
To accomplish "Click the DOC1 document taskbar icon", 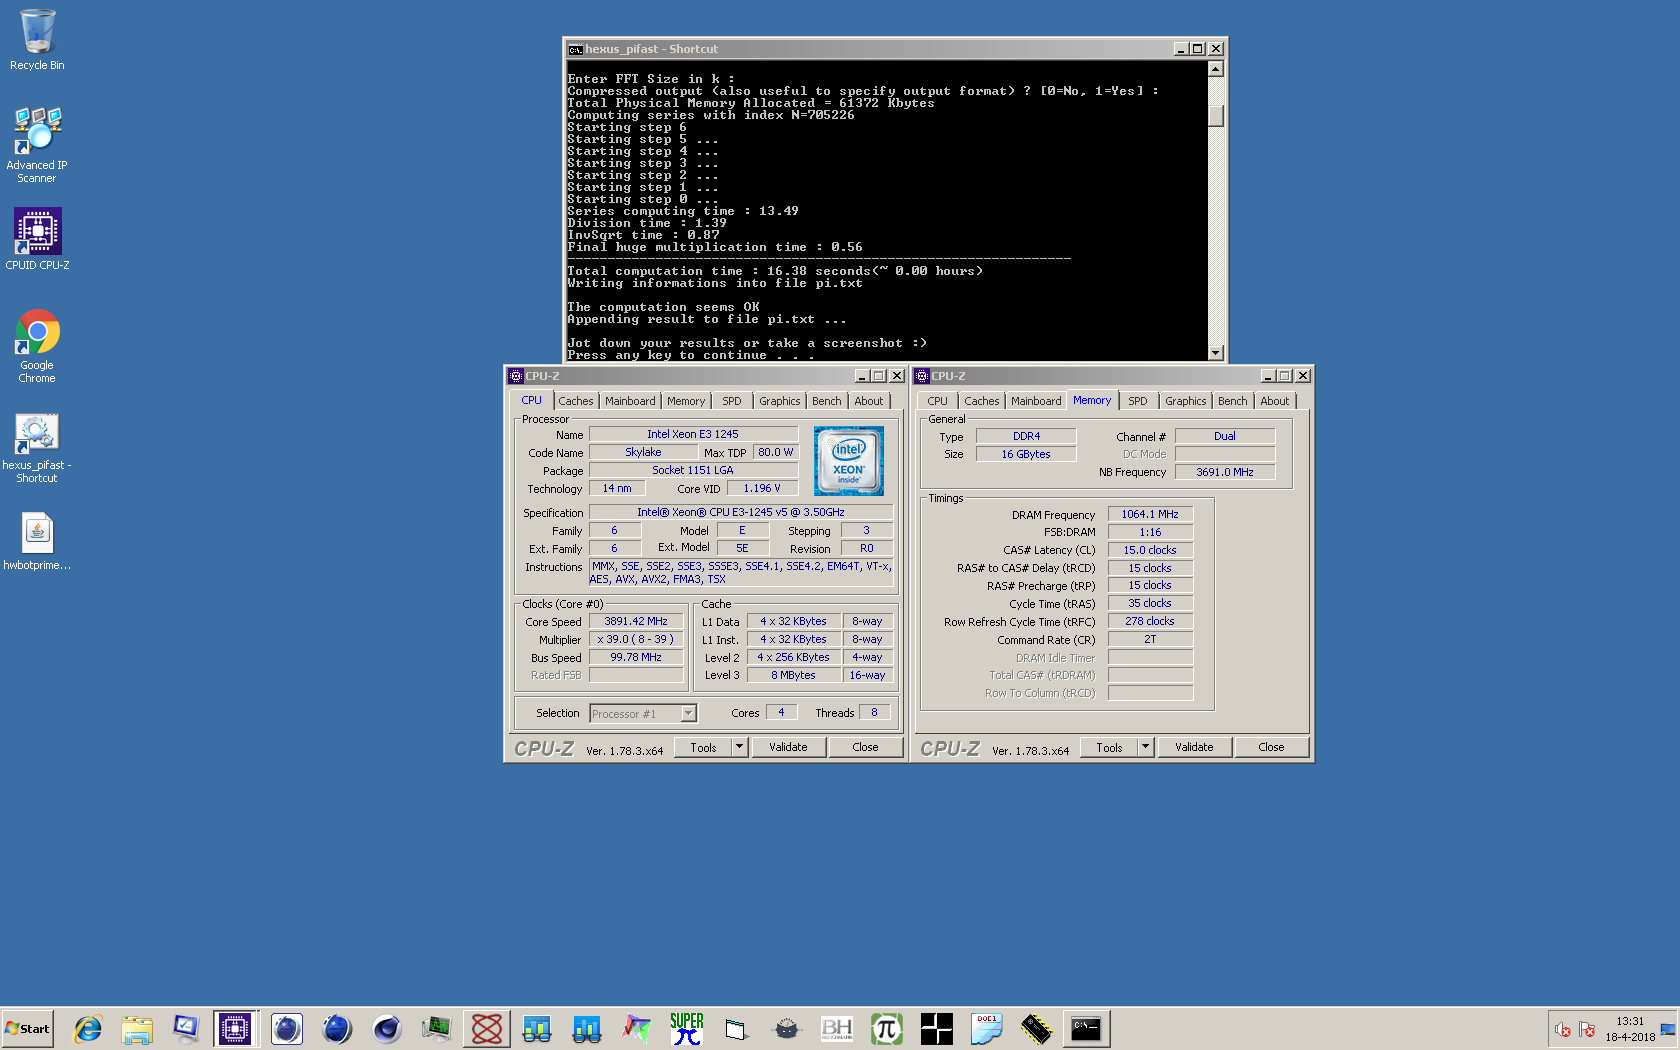I will [987, 1029].
